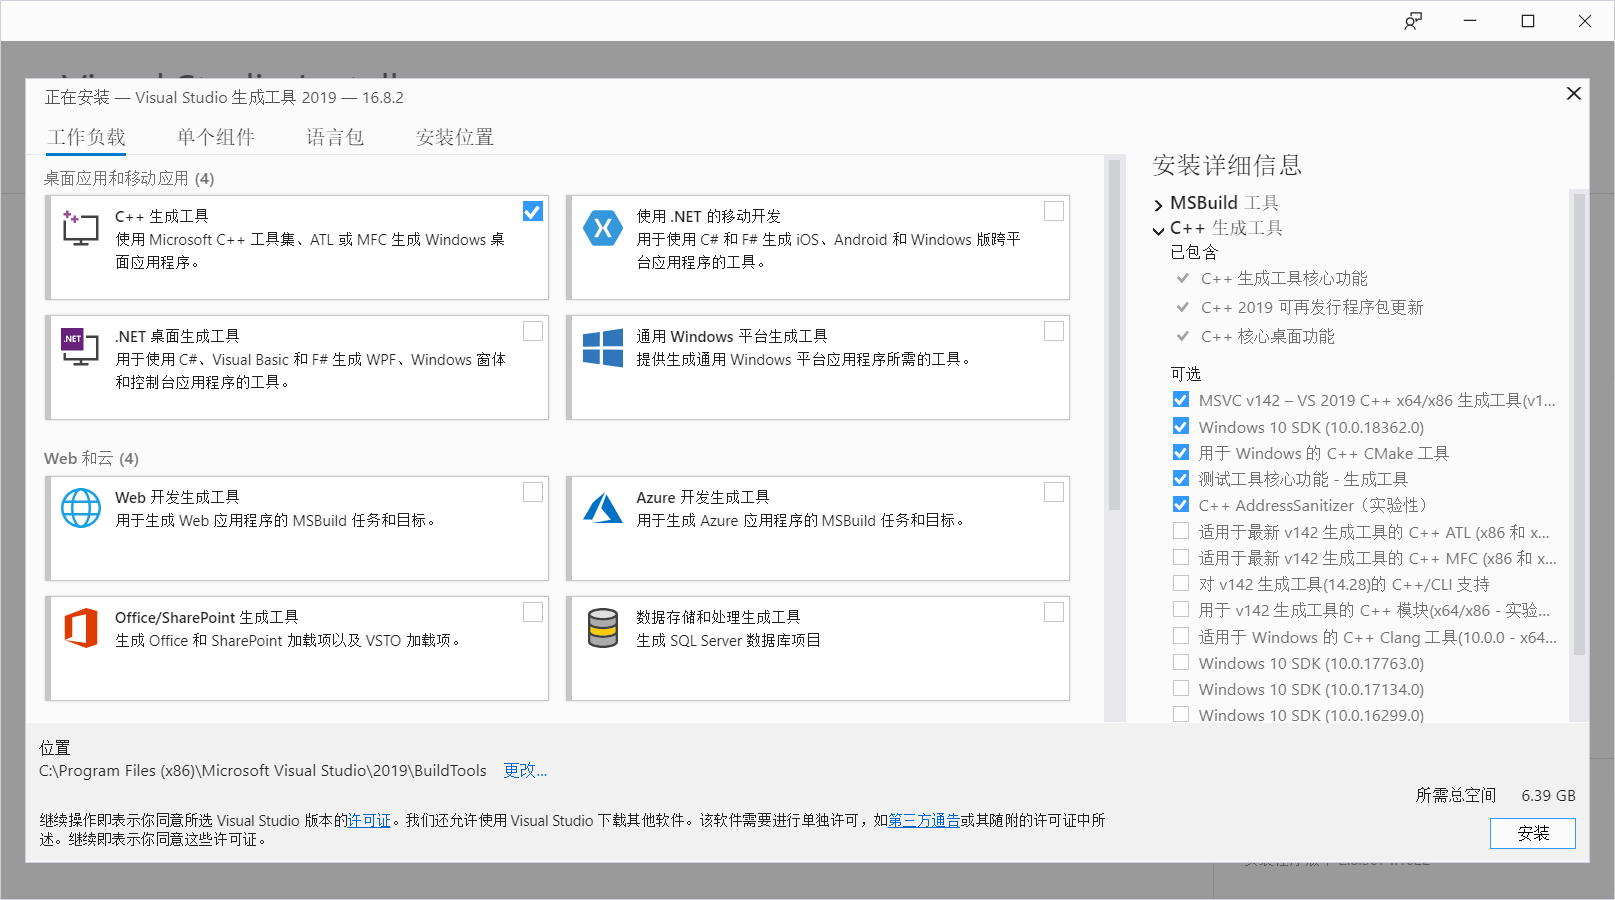Check the .NET 桌面生成工具 workload checkbox
1615x900 pixels.
(533, 331)
